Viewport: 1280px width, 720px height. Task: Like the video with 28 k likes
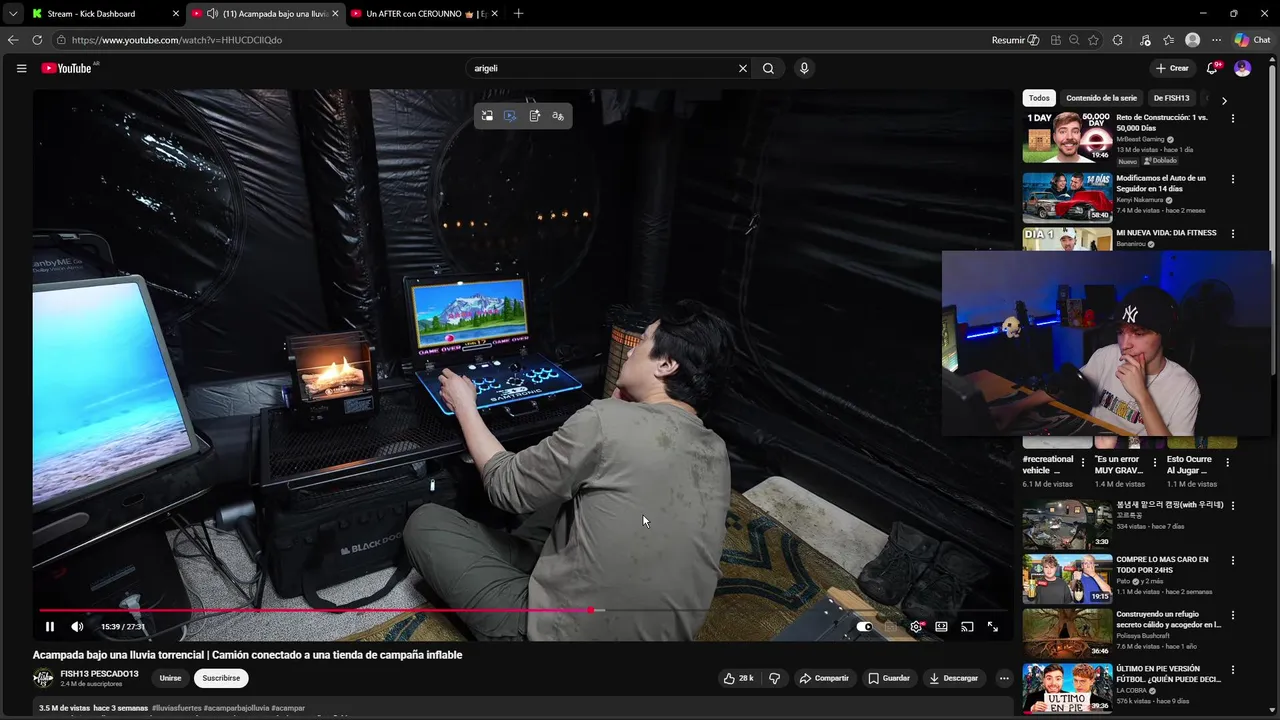[x=738, y=678]
